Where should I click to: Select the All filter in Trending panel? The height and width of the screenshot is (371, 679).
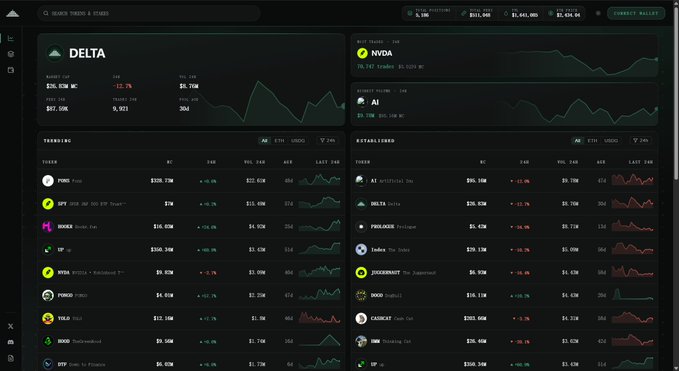tap(264, 141)
